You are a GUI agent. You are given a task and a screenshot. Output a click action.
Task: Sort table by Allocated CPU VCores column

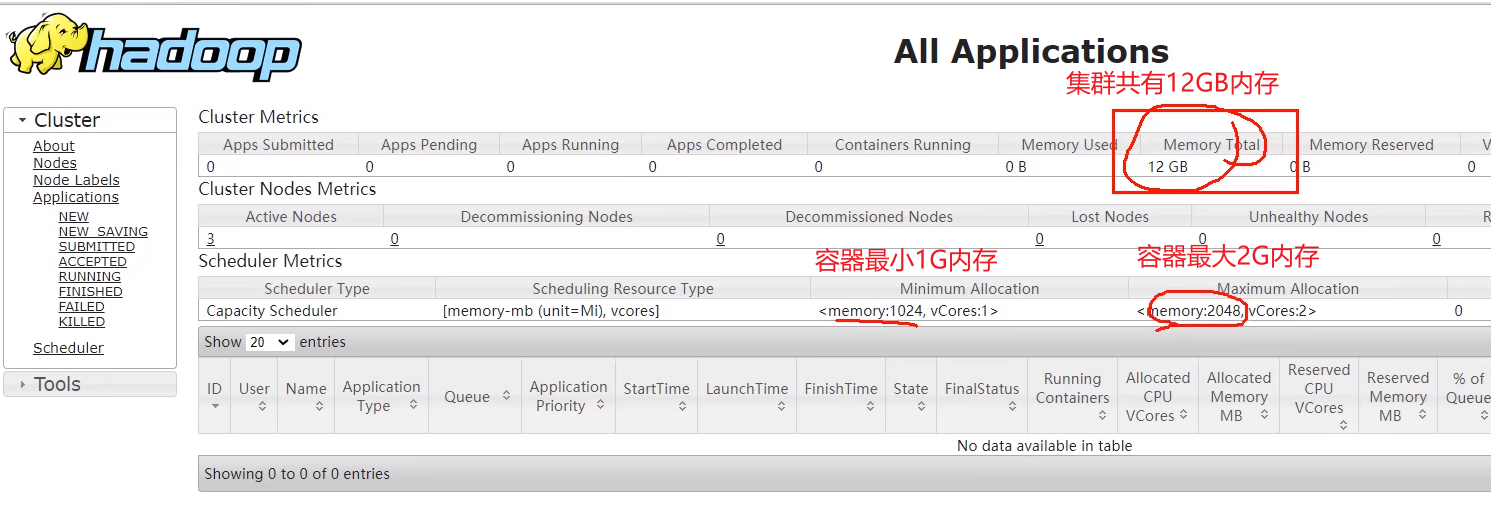[1158, 396]
